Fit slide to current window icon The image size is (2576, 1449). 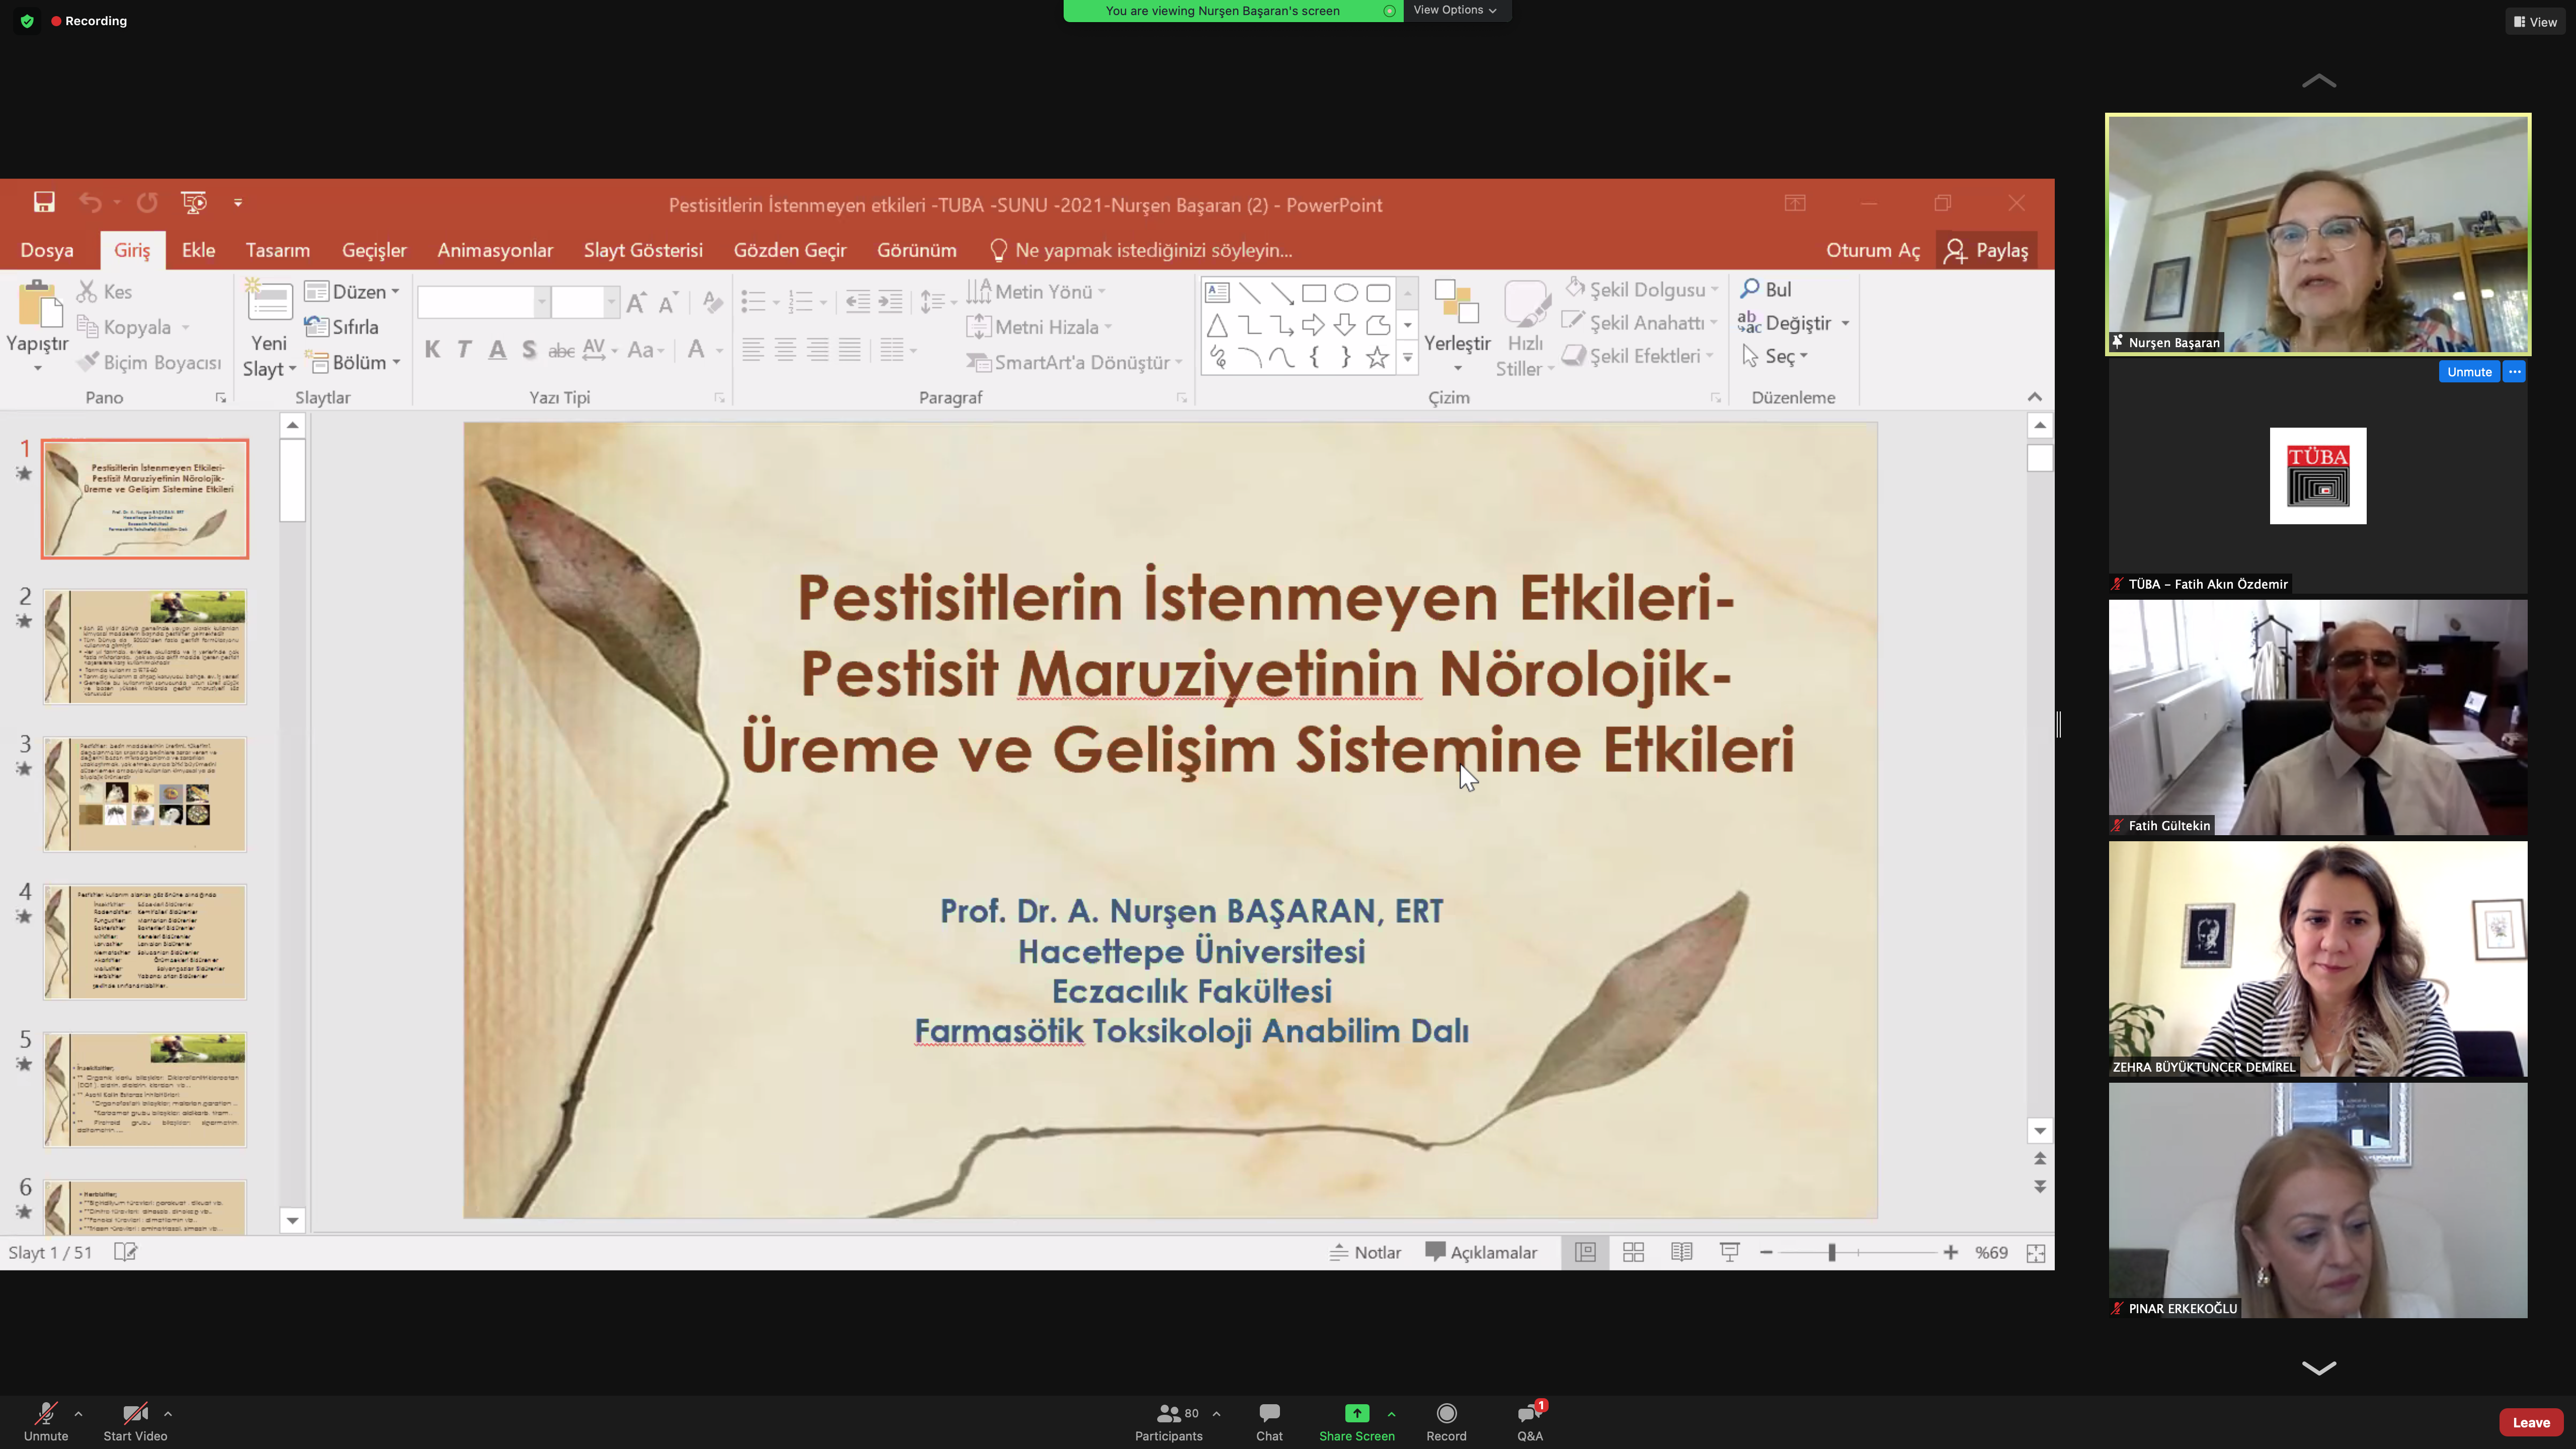click(x=2035, y=1253)
